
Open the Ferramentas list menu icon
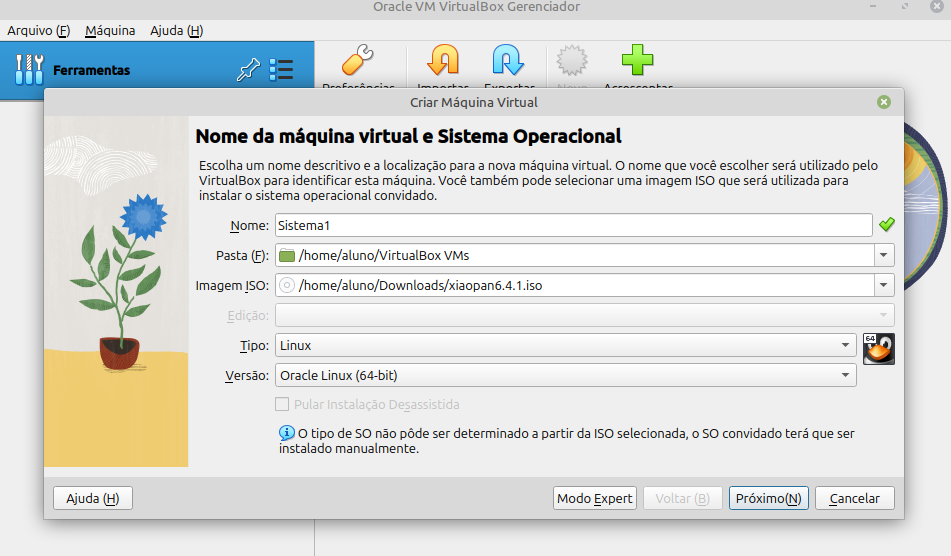(x=281, y=70)
